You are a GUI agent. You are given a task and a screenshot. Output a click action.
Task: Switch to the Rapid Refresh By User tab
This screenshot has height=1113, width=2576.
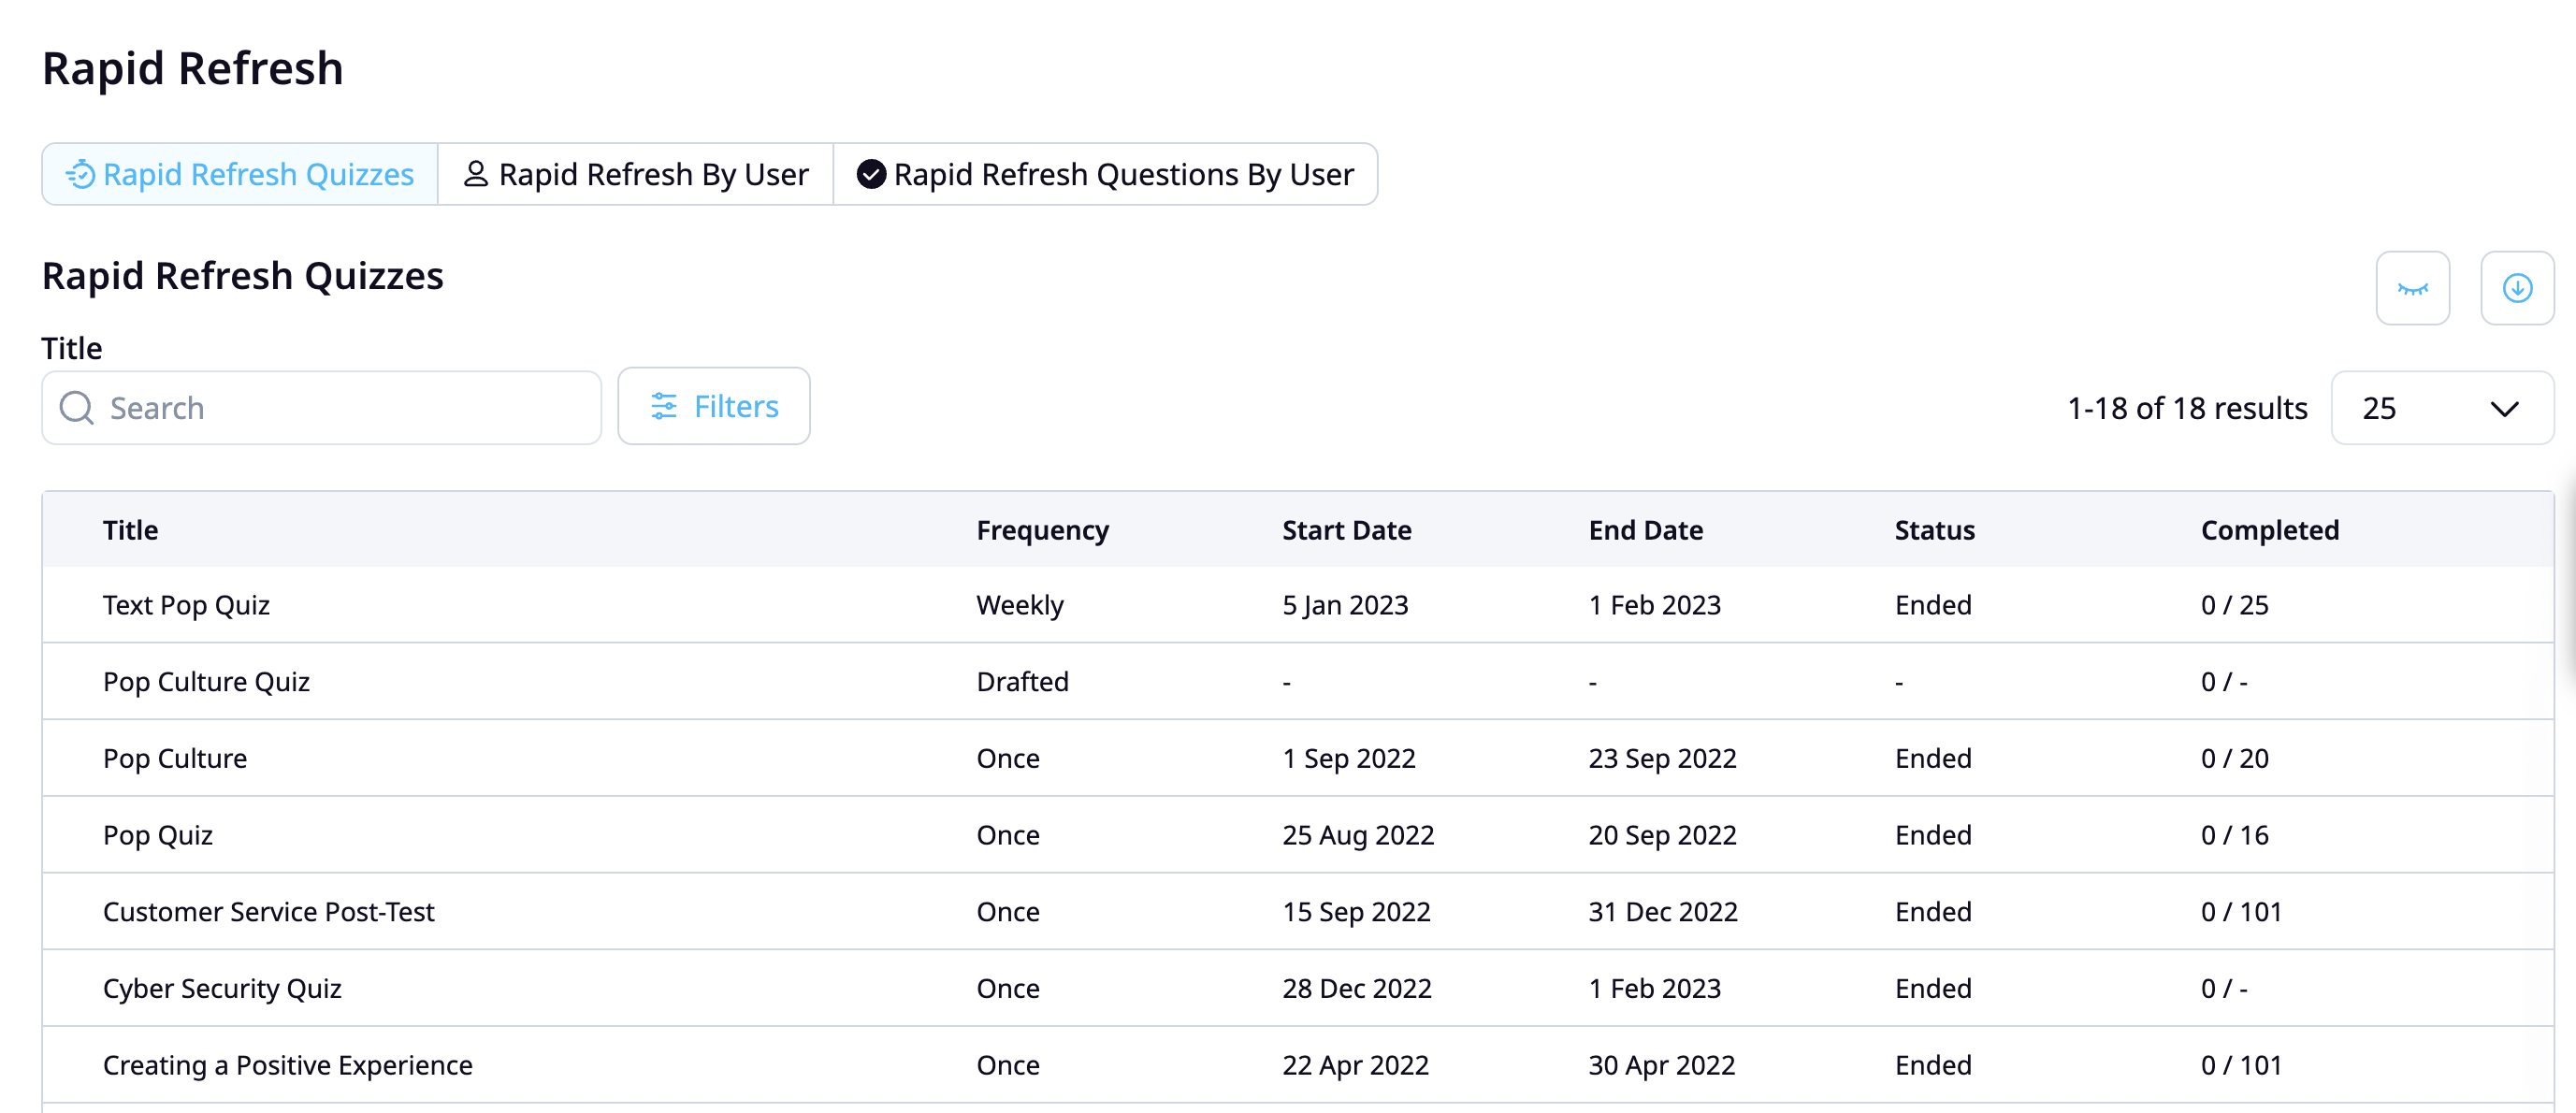pos(636,174)
